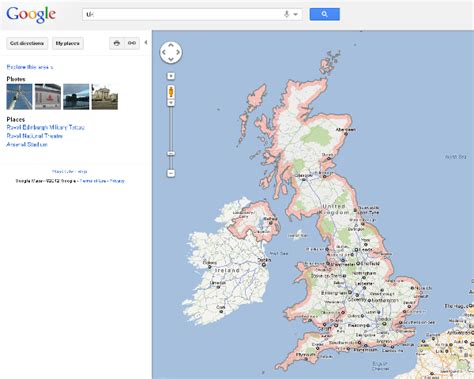Click the microphone voice search icon
The image size is (474, 379).
(286, 14)
